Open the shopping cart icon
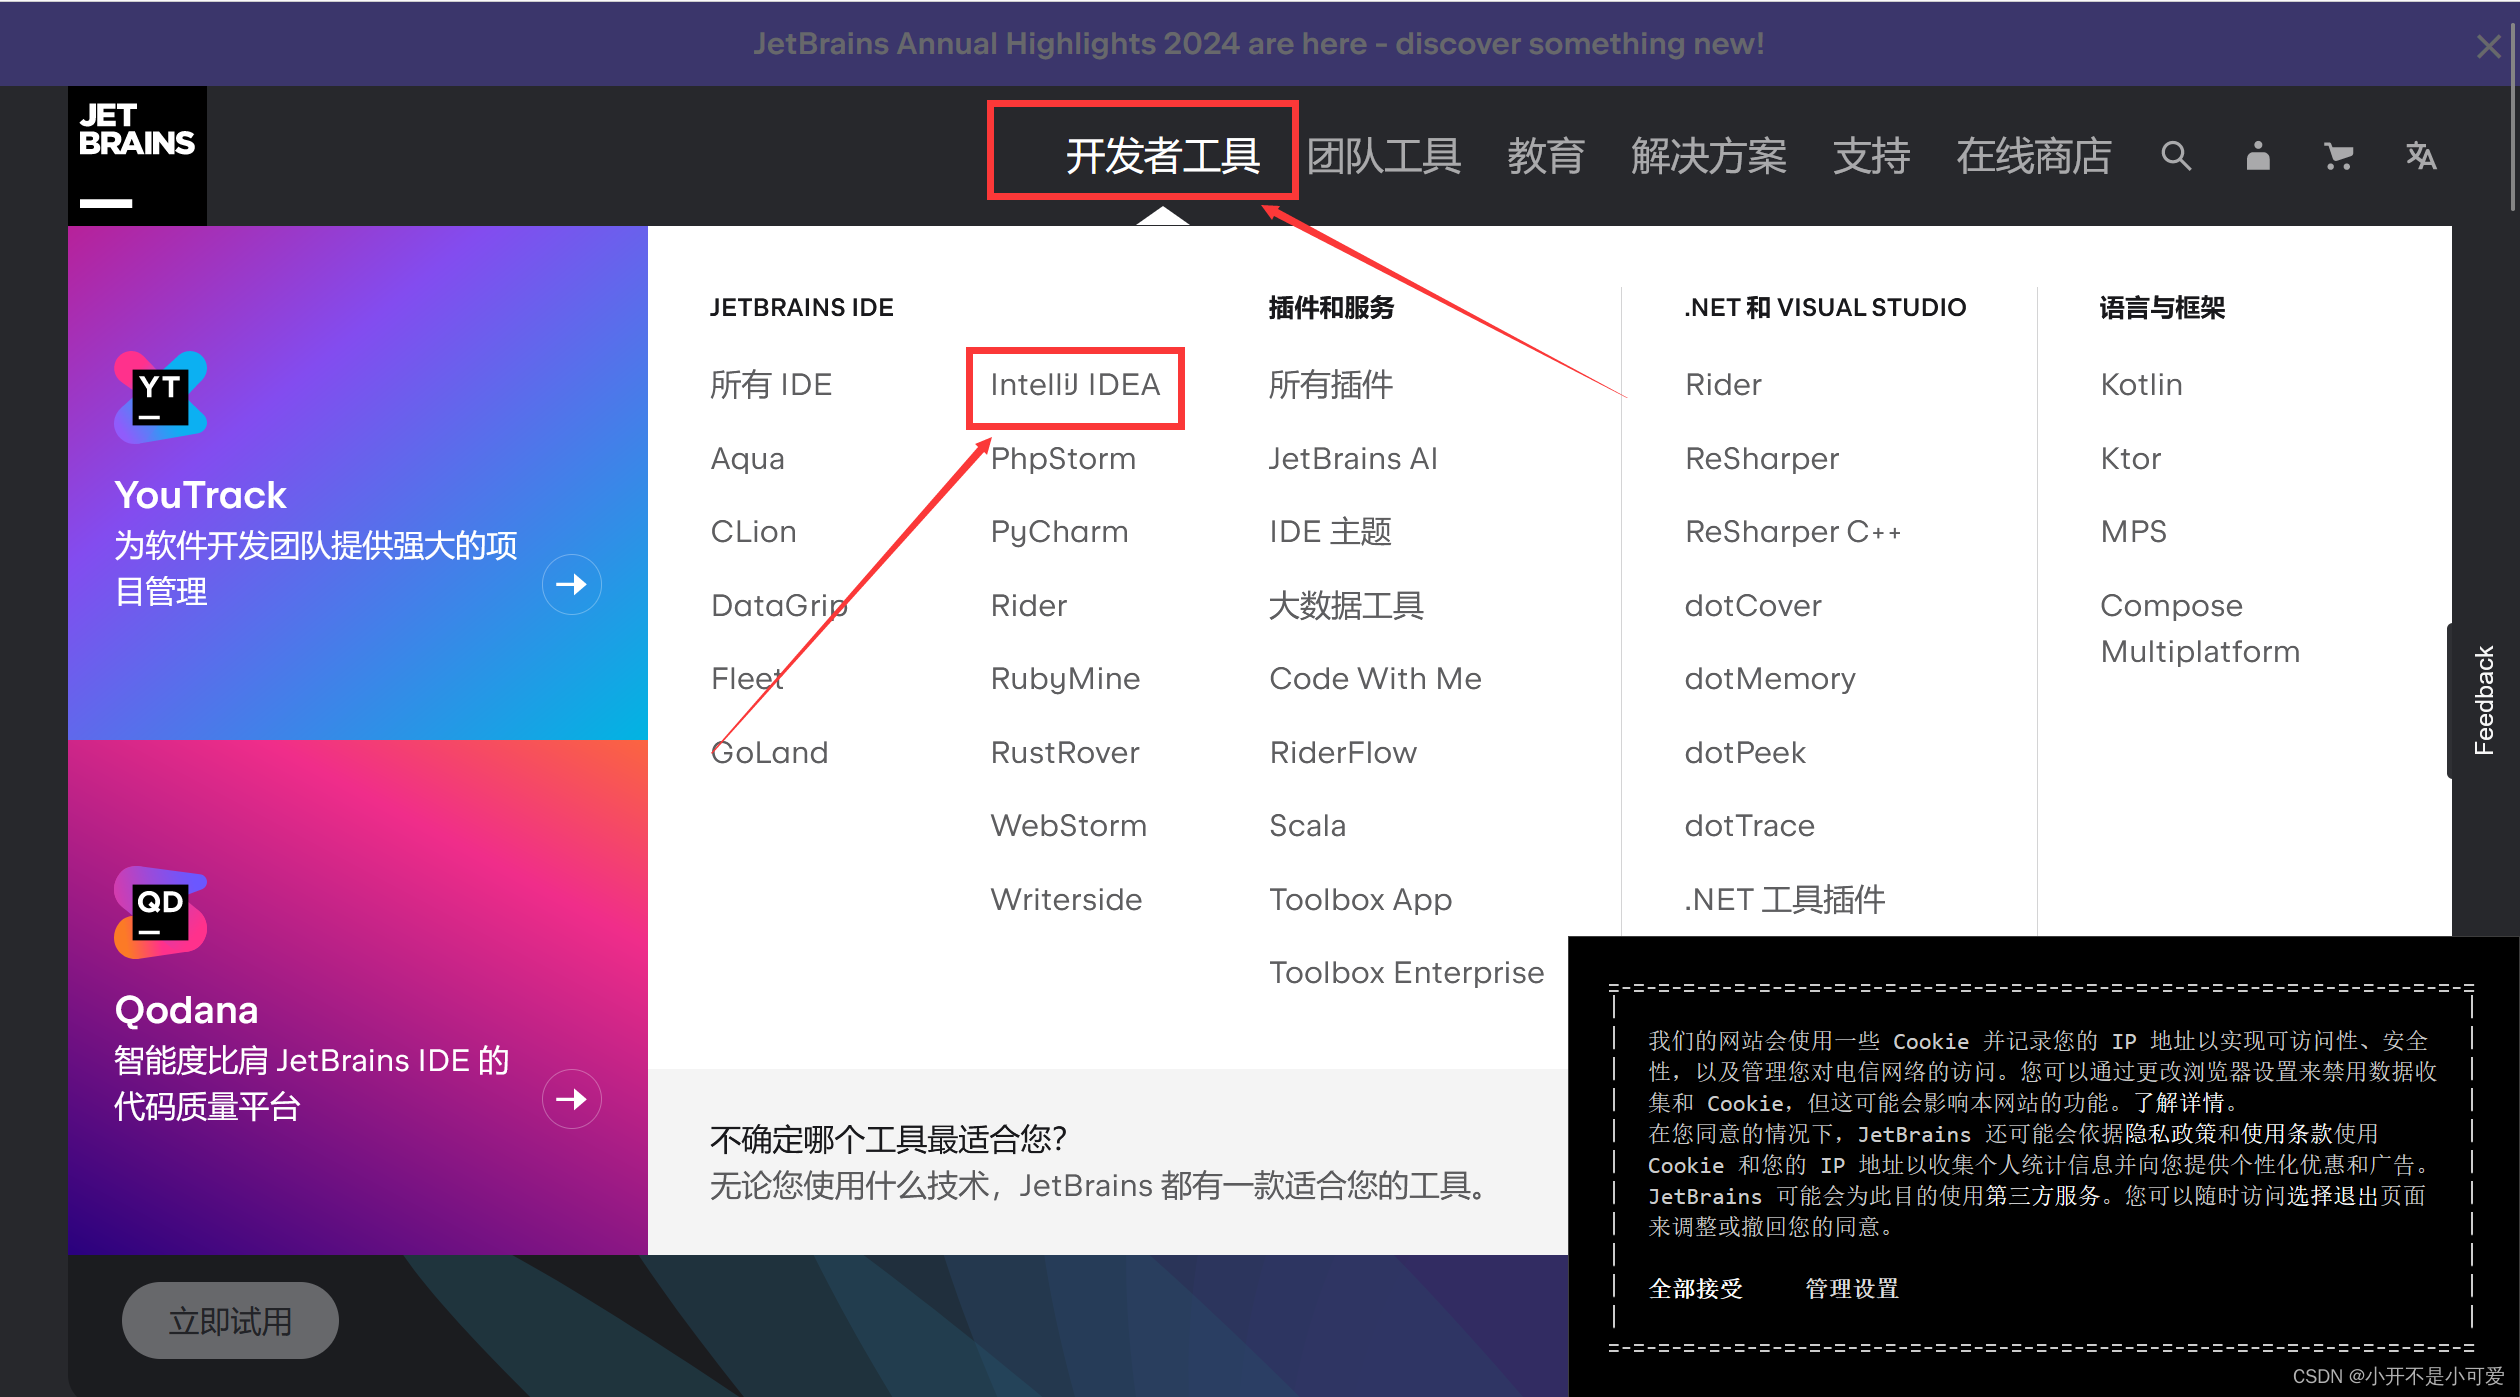This screenshot has width=2520, height=1397. [2338, 156]
